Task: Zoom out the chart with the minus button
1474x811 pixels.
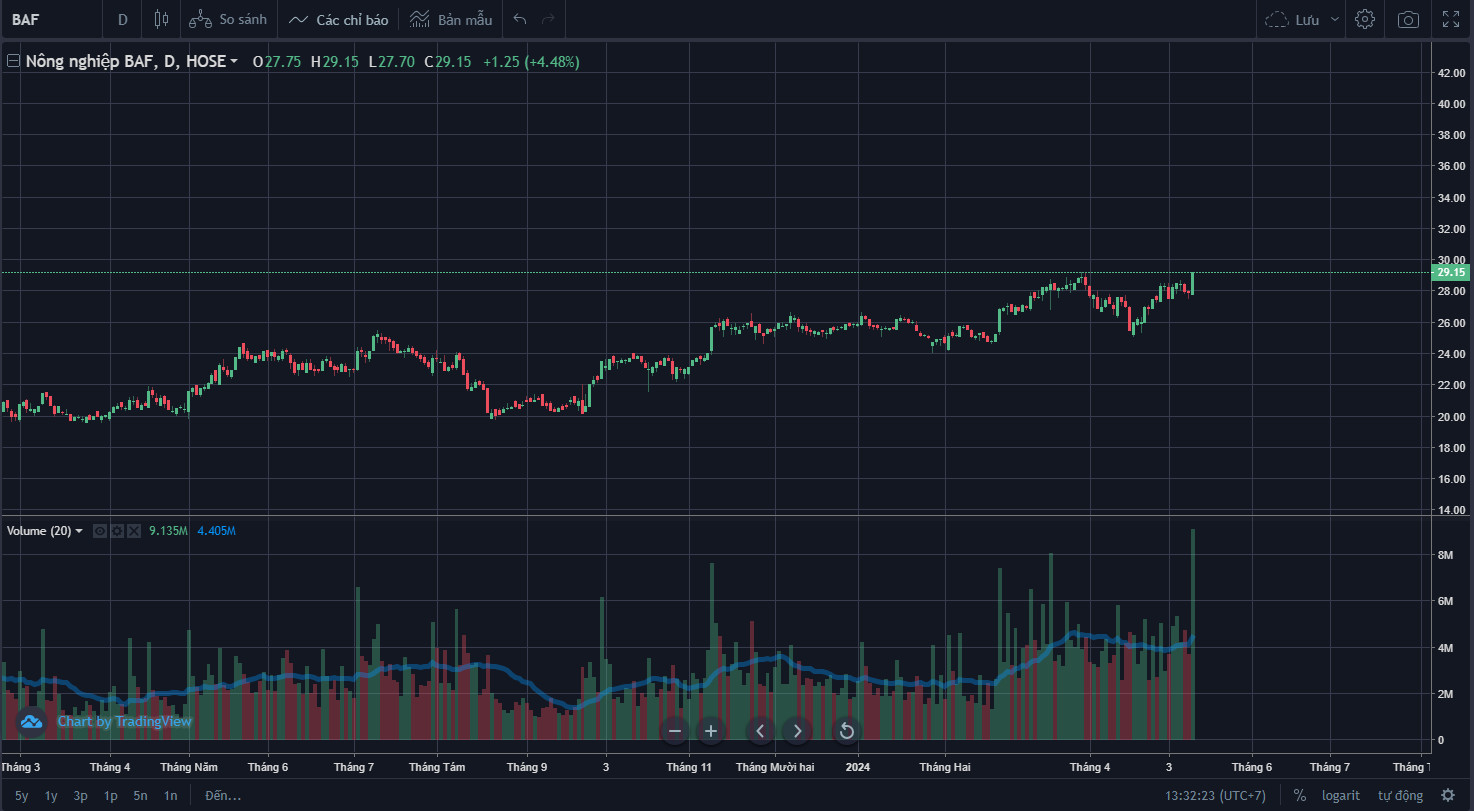Action: [675, 731]
